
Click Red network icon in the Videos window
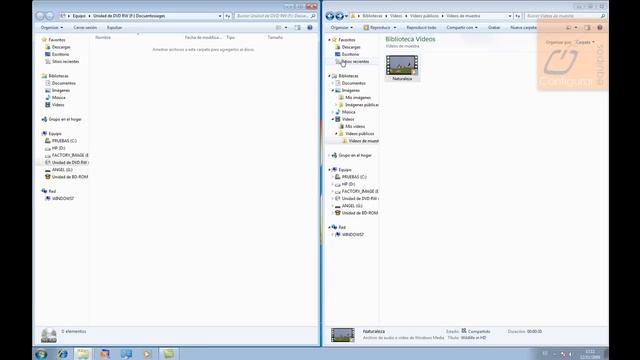click(334, 227)
